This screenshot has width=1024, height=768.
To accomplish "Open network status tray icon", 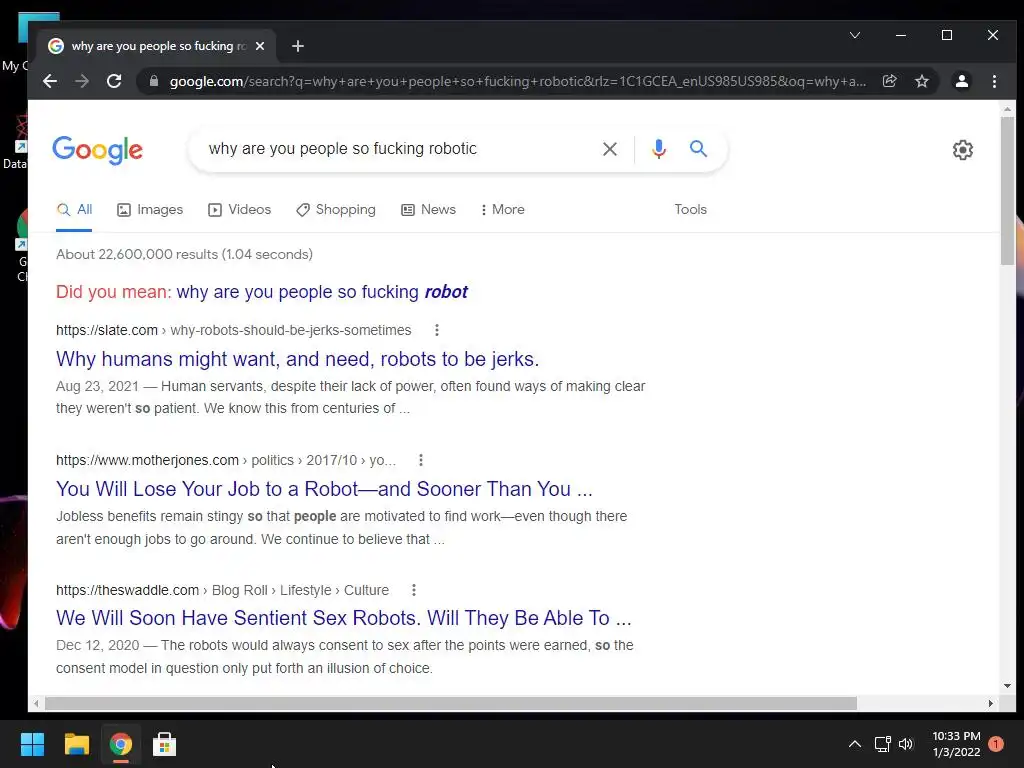I will 882,744.
